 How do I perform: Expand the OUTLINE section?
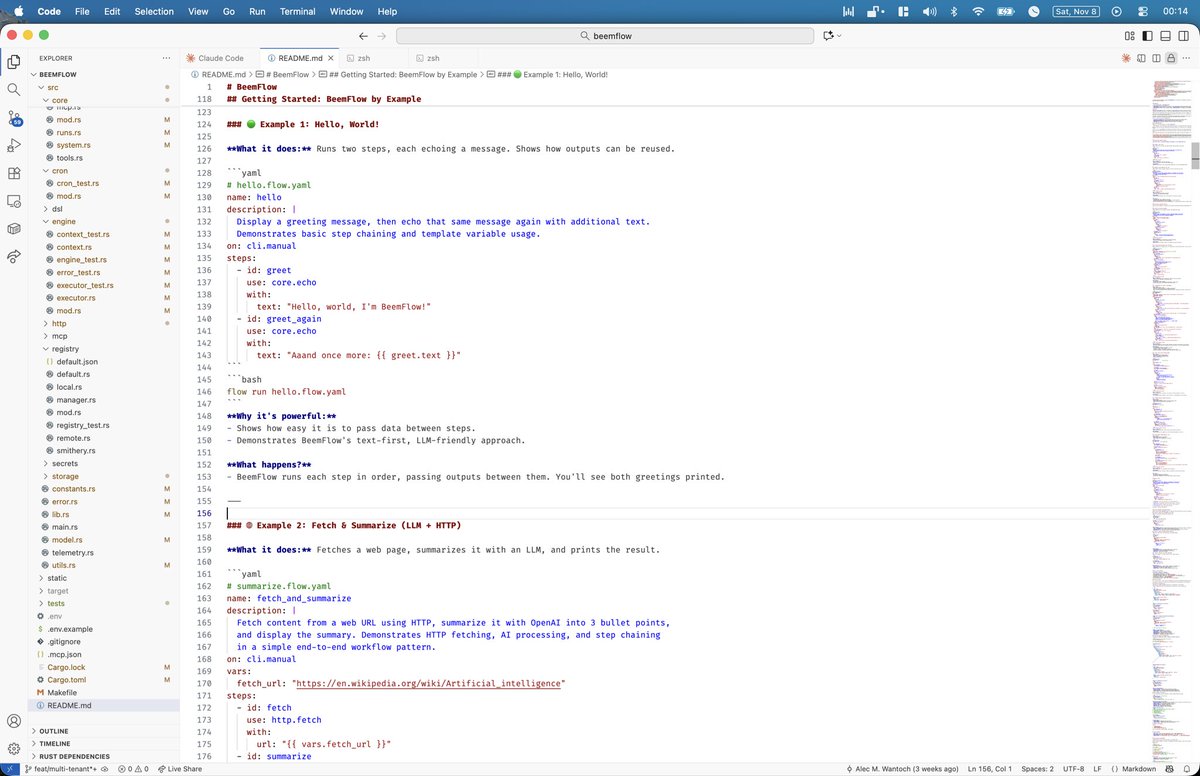tap(104, 731)
